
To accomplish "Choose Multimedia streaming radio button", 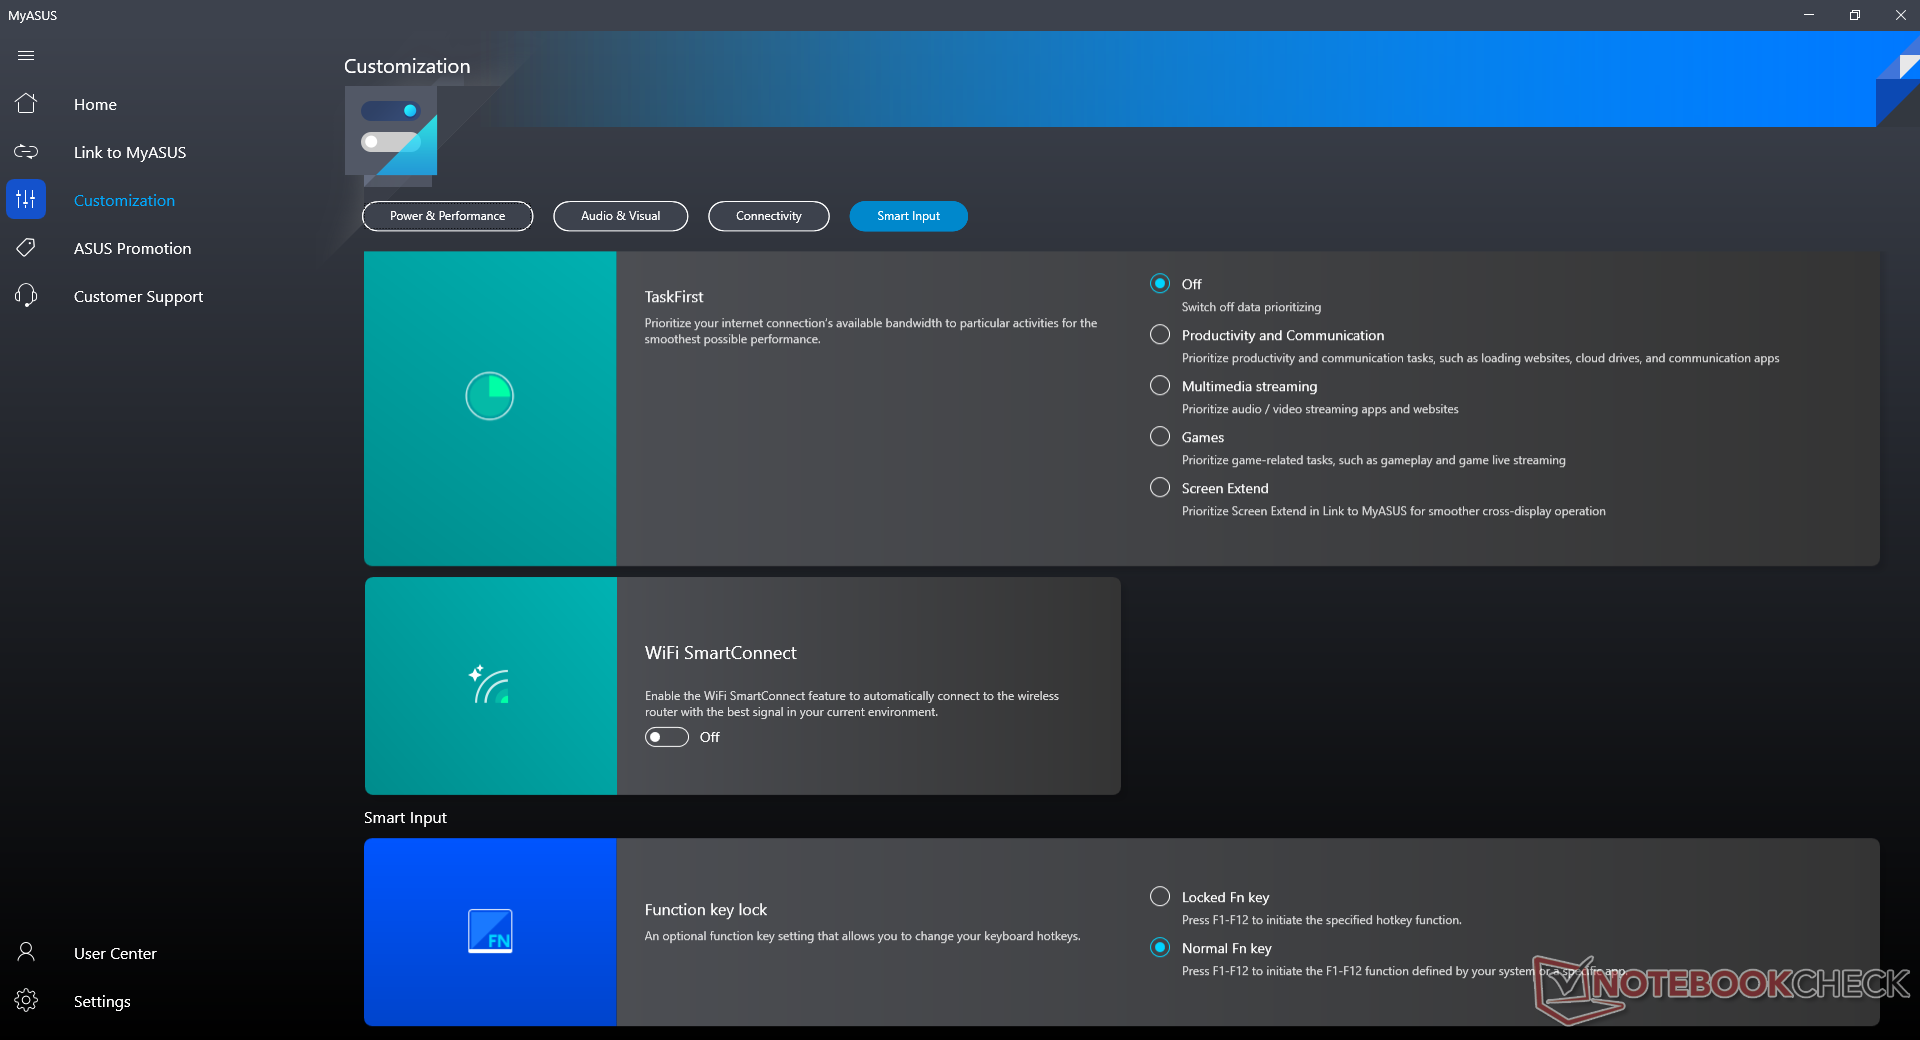I will click(1160, 386).
